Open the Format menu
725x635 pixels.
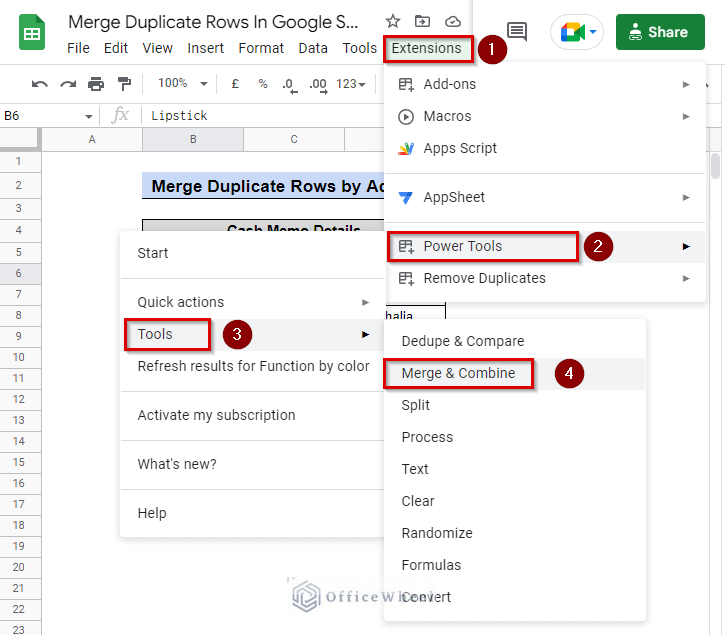[261, 48]
